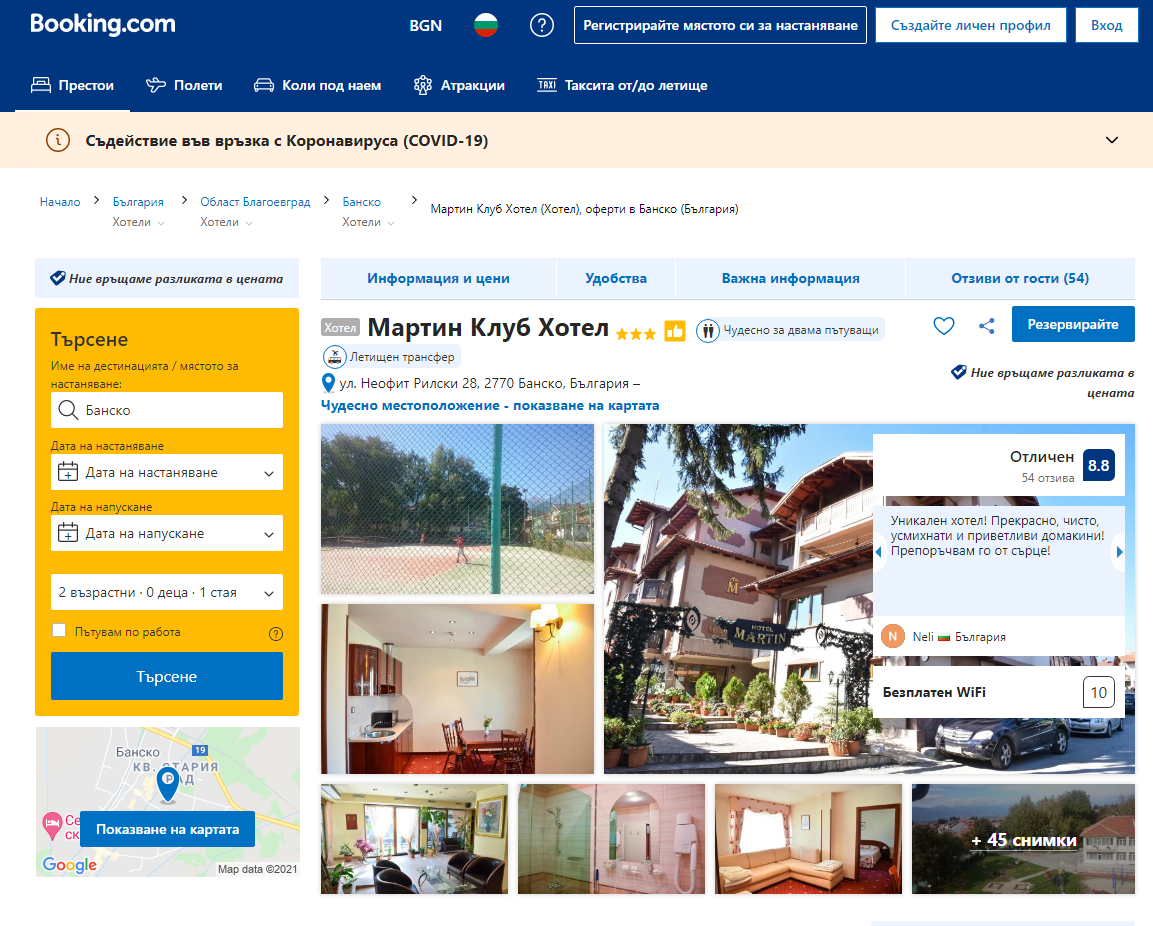Click the thumbs-up badge next to hotel stars
The width and height of the screenshot is (1153, 926).
point(675,331)
